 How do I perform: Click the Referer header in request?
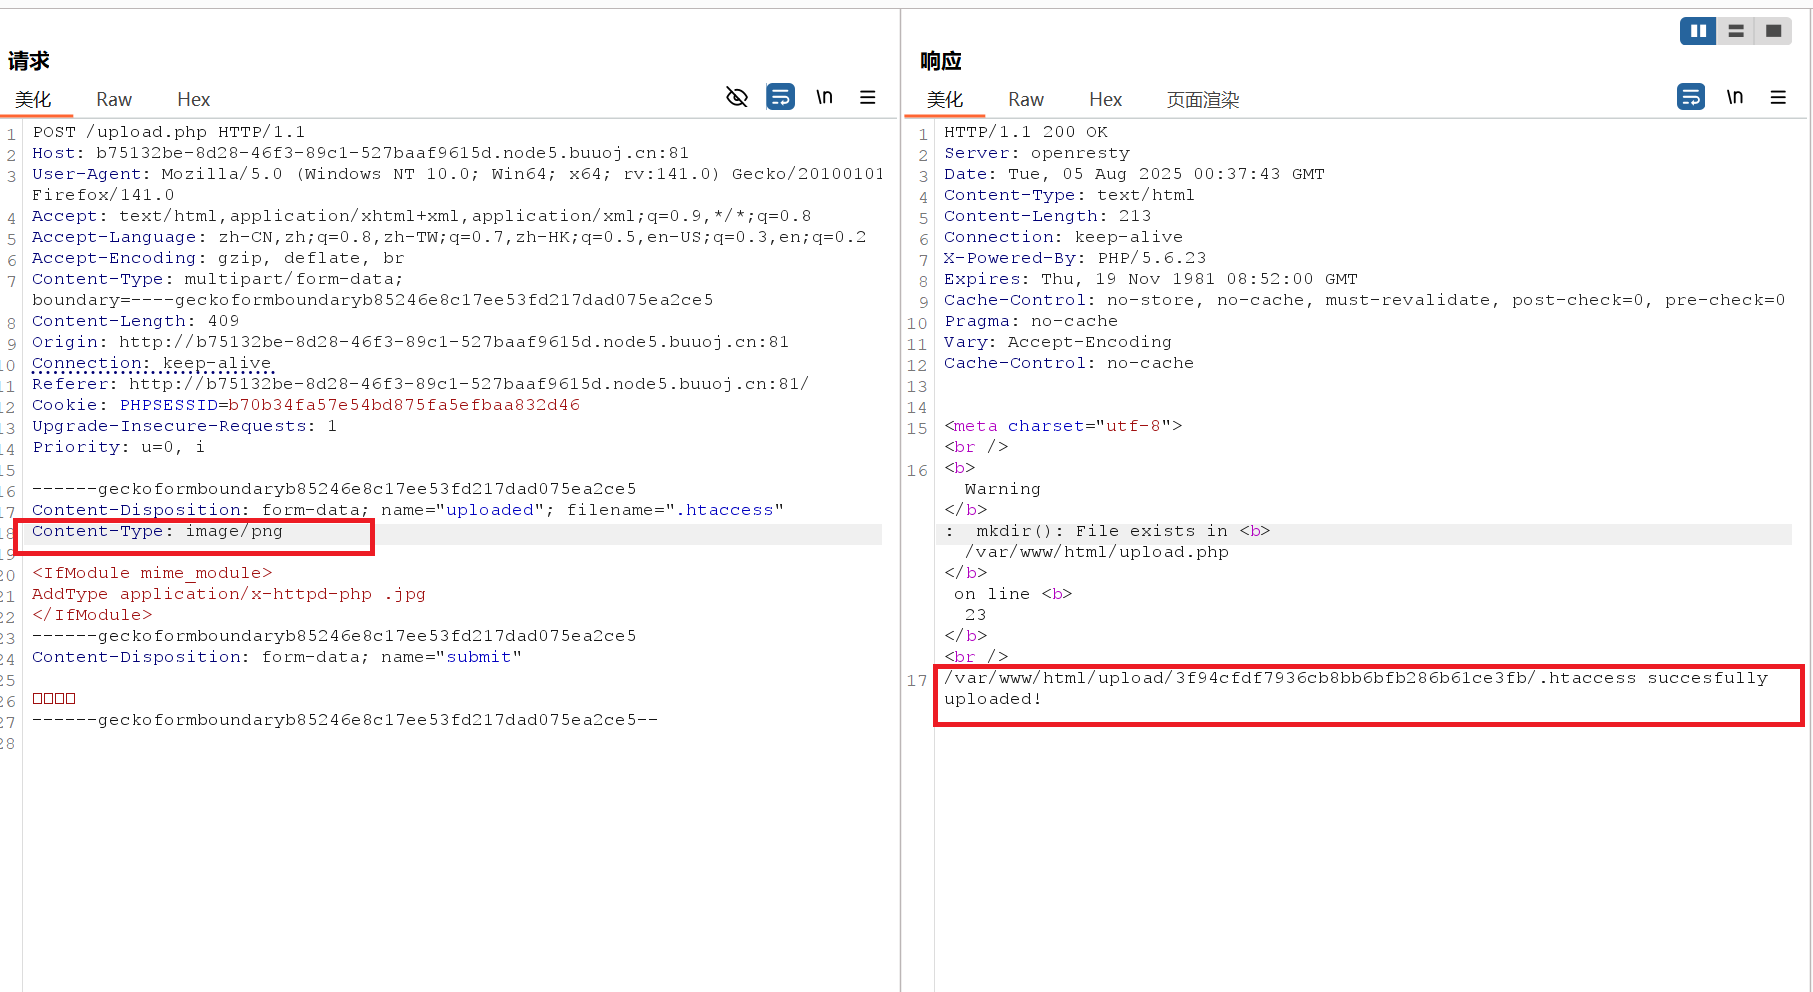click(x=420, y=384)
